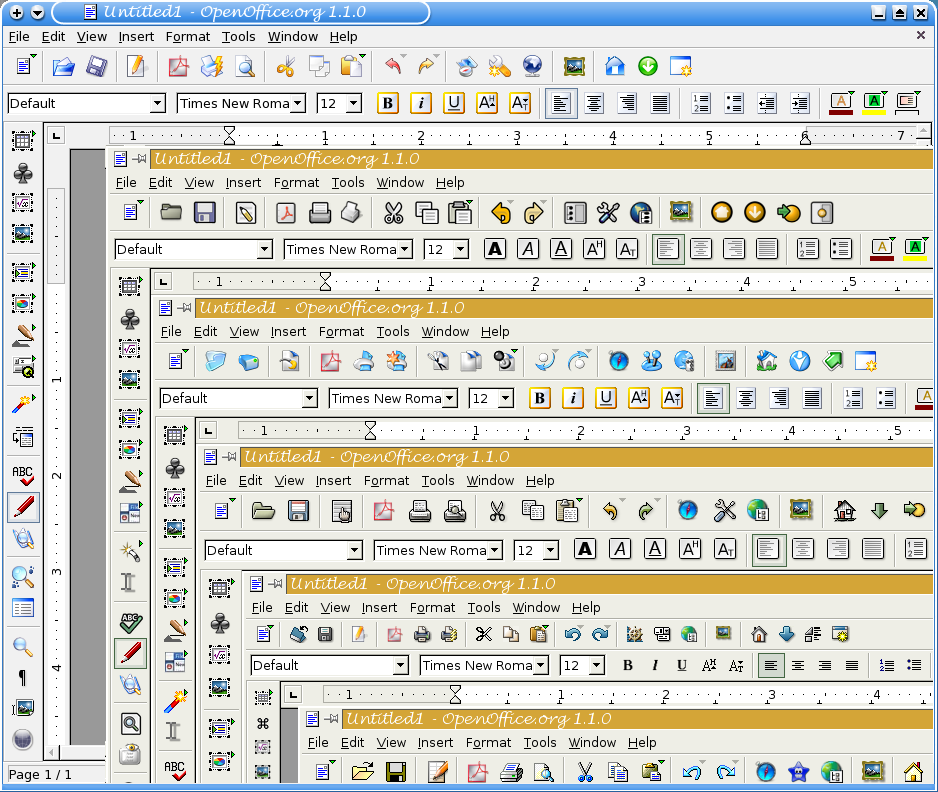Click orange scissors Cut icon in outermost toolbar
This screenshot has height=792, width=938.
285,66
